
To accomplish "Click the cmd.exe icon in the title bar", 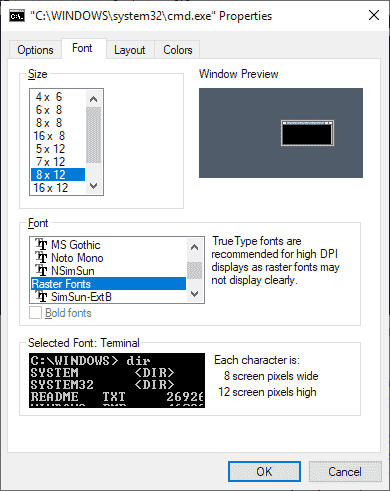I will pyautogui.click(x=17, y=16).
